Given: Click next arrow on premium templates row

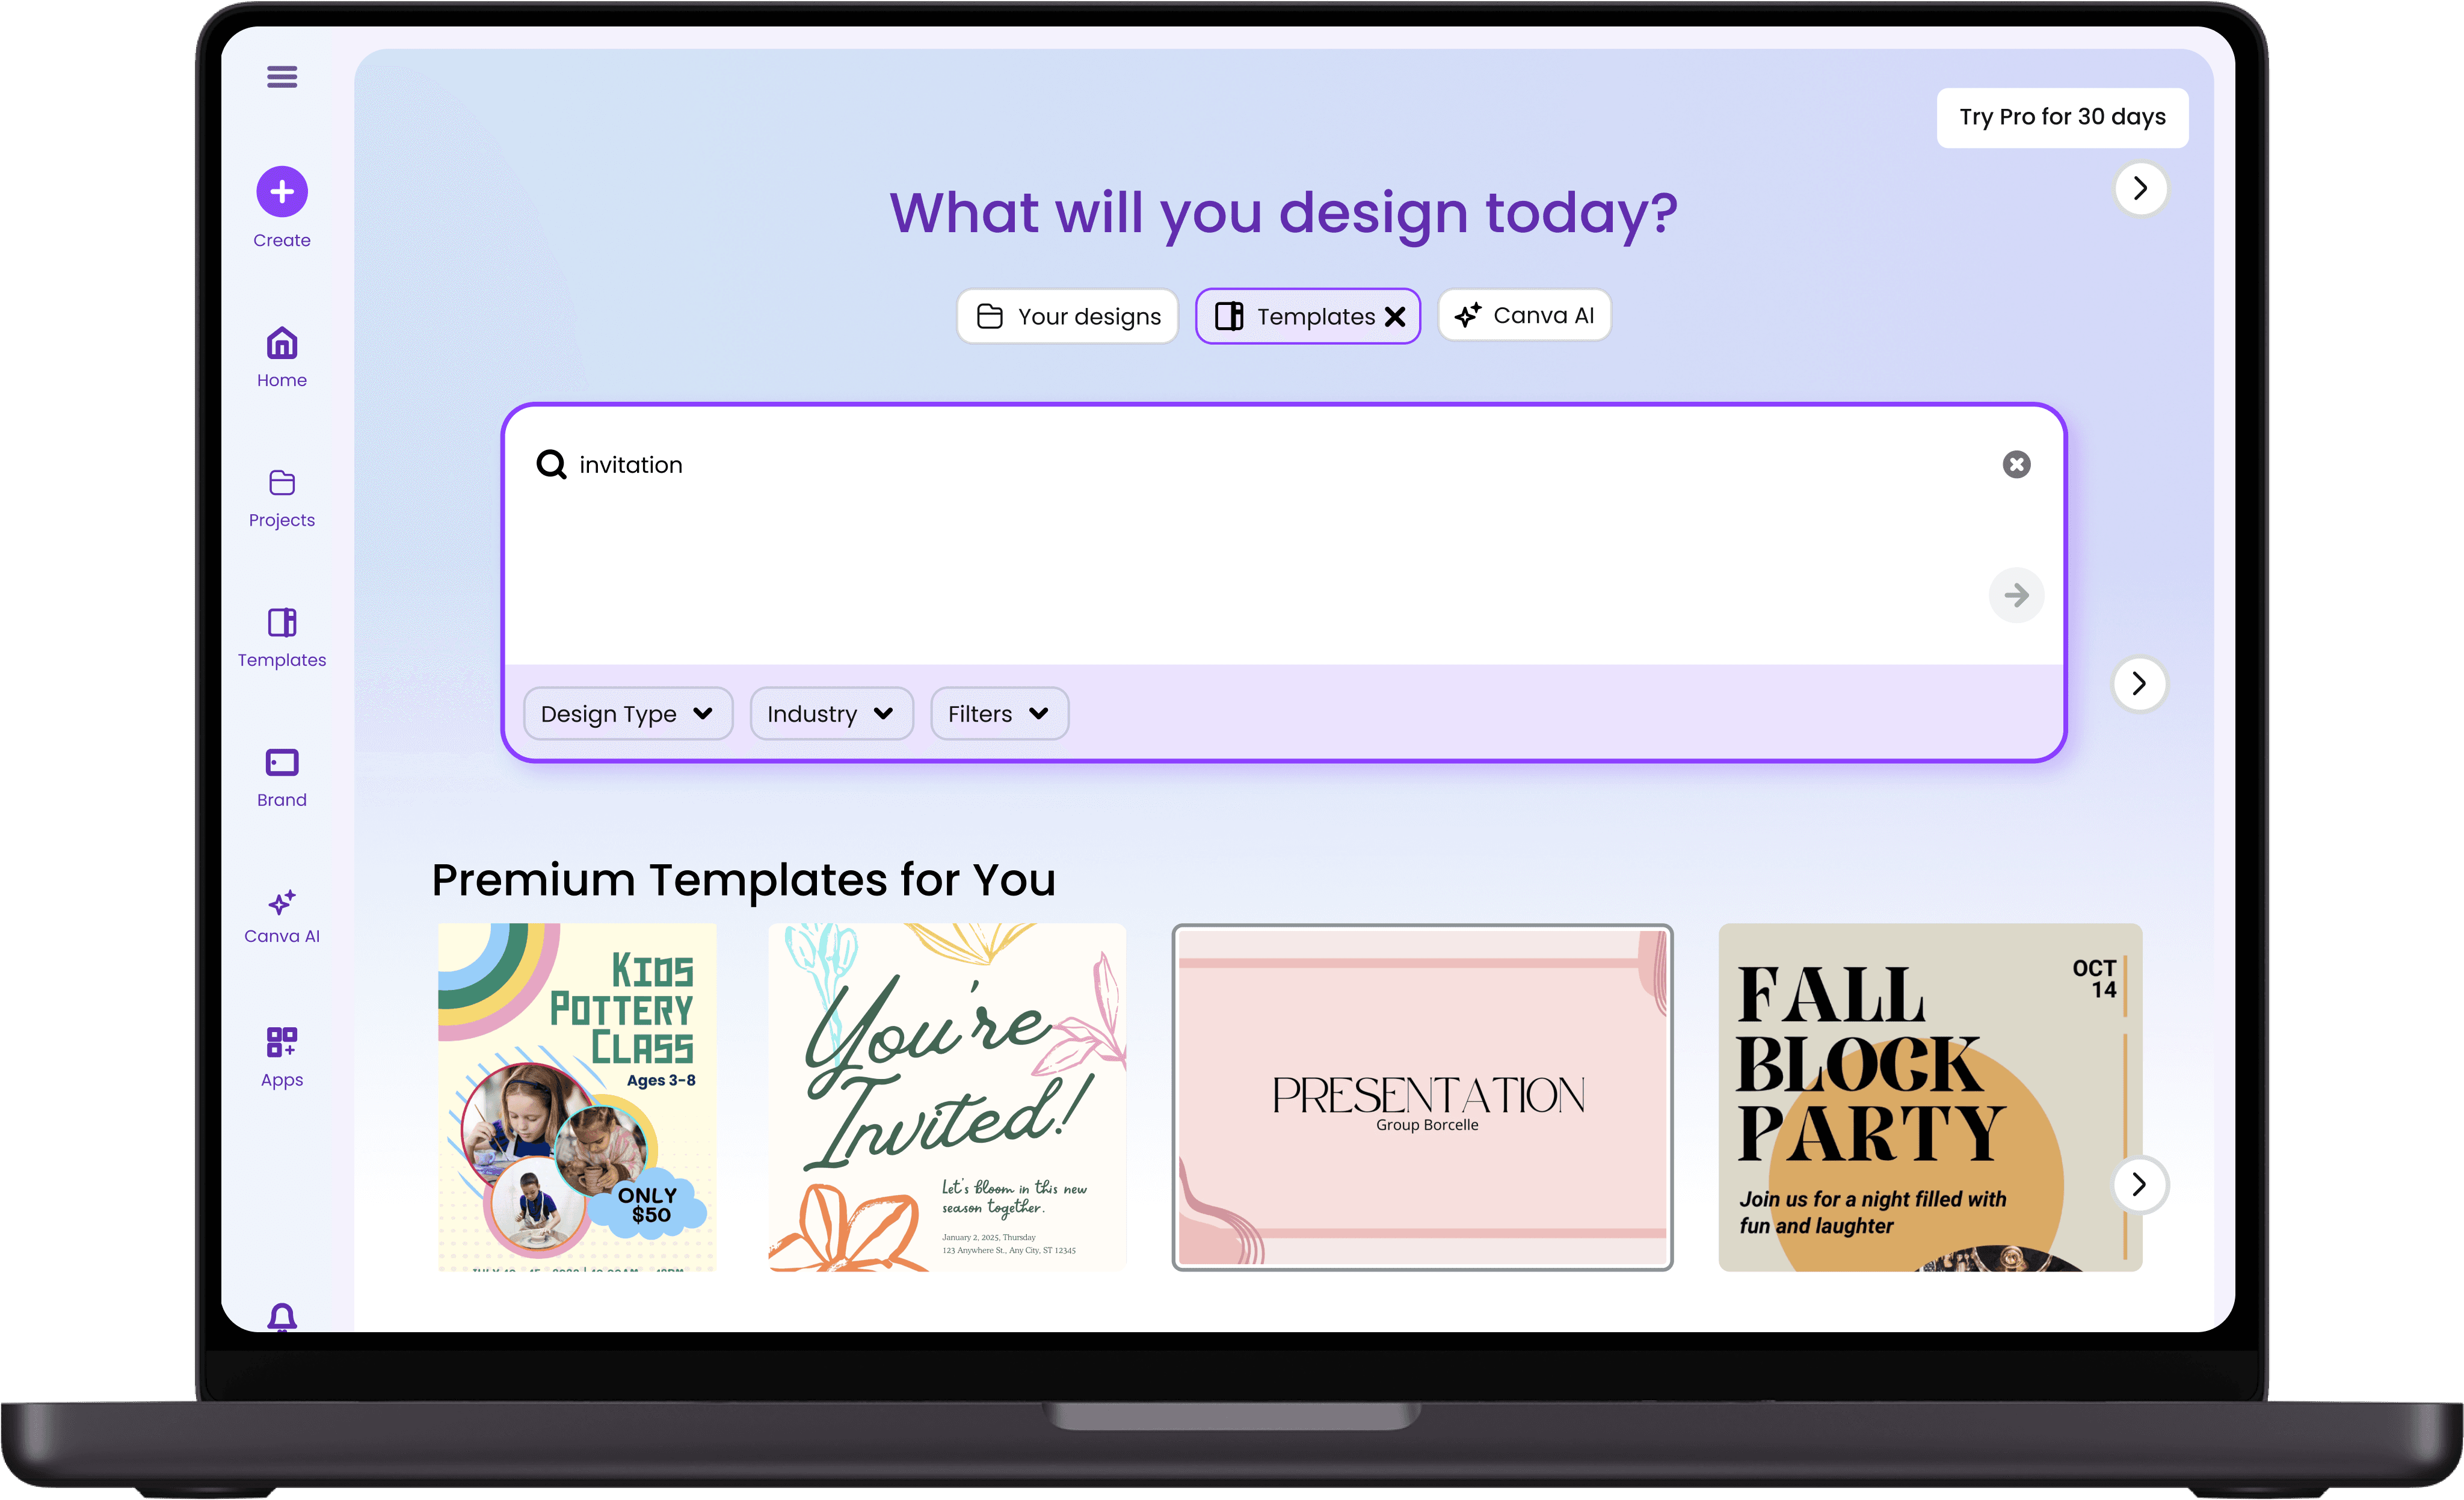Looking at the screenshot, I should click(x=2139, y=1185).
